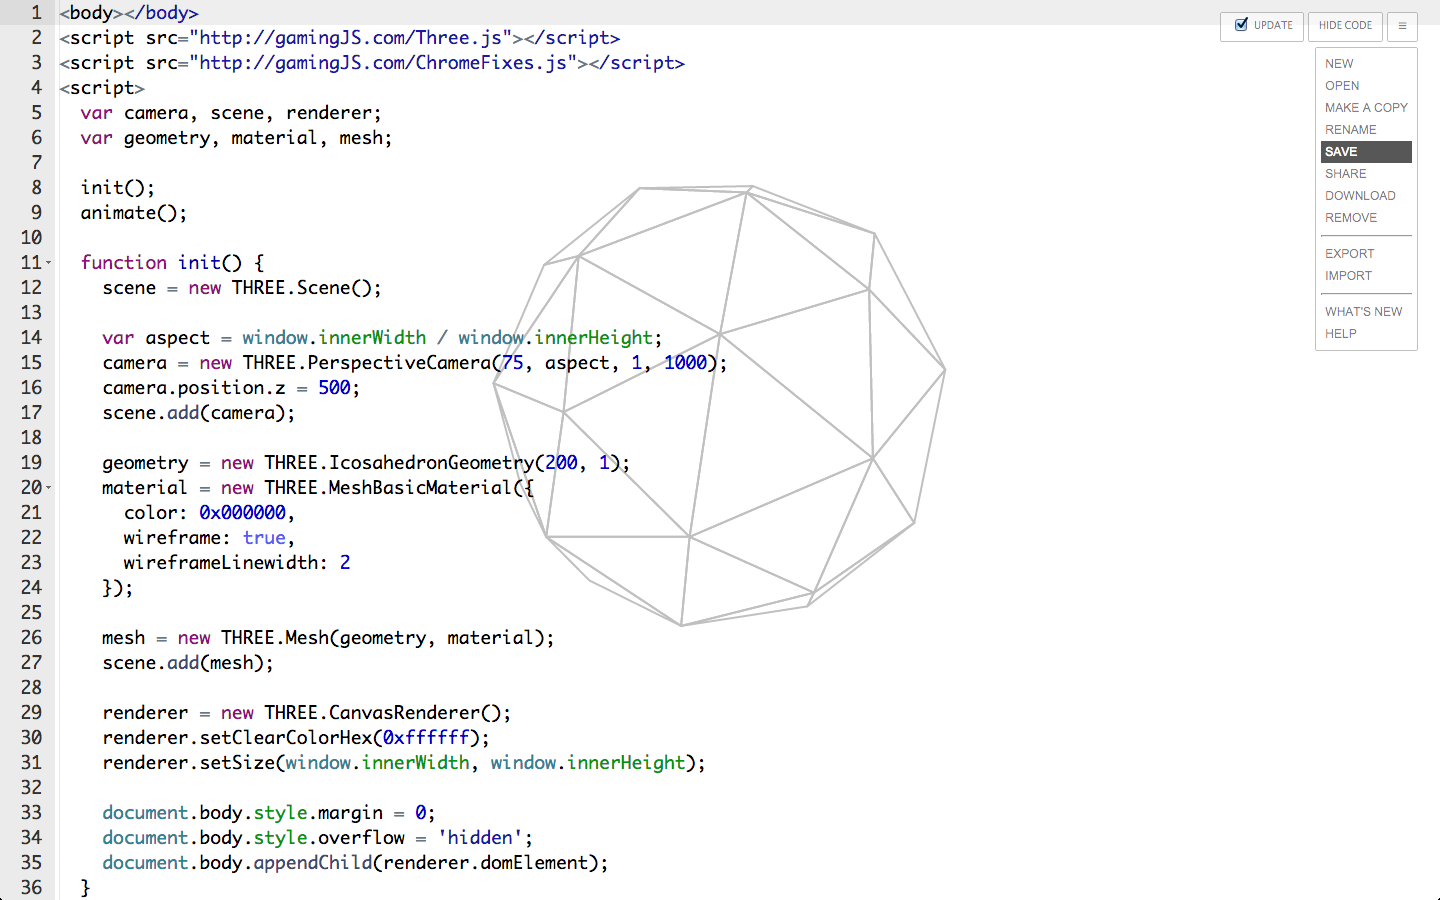This screenshot has height=900, width=1440.
Task: Pick Rename from the menu list
Action: (1351, 130)
